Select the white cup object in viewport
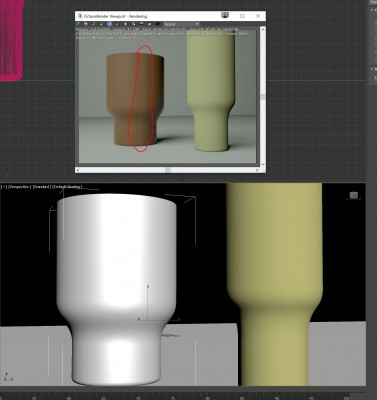The image size is (377, 400). [x=116, y=287]
